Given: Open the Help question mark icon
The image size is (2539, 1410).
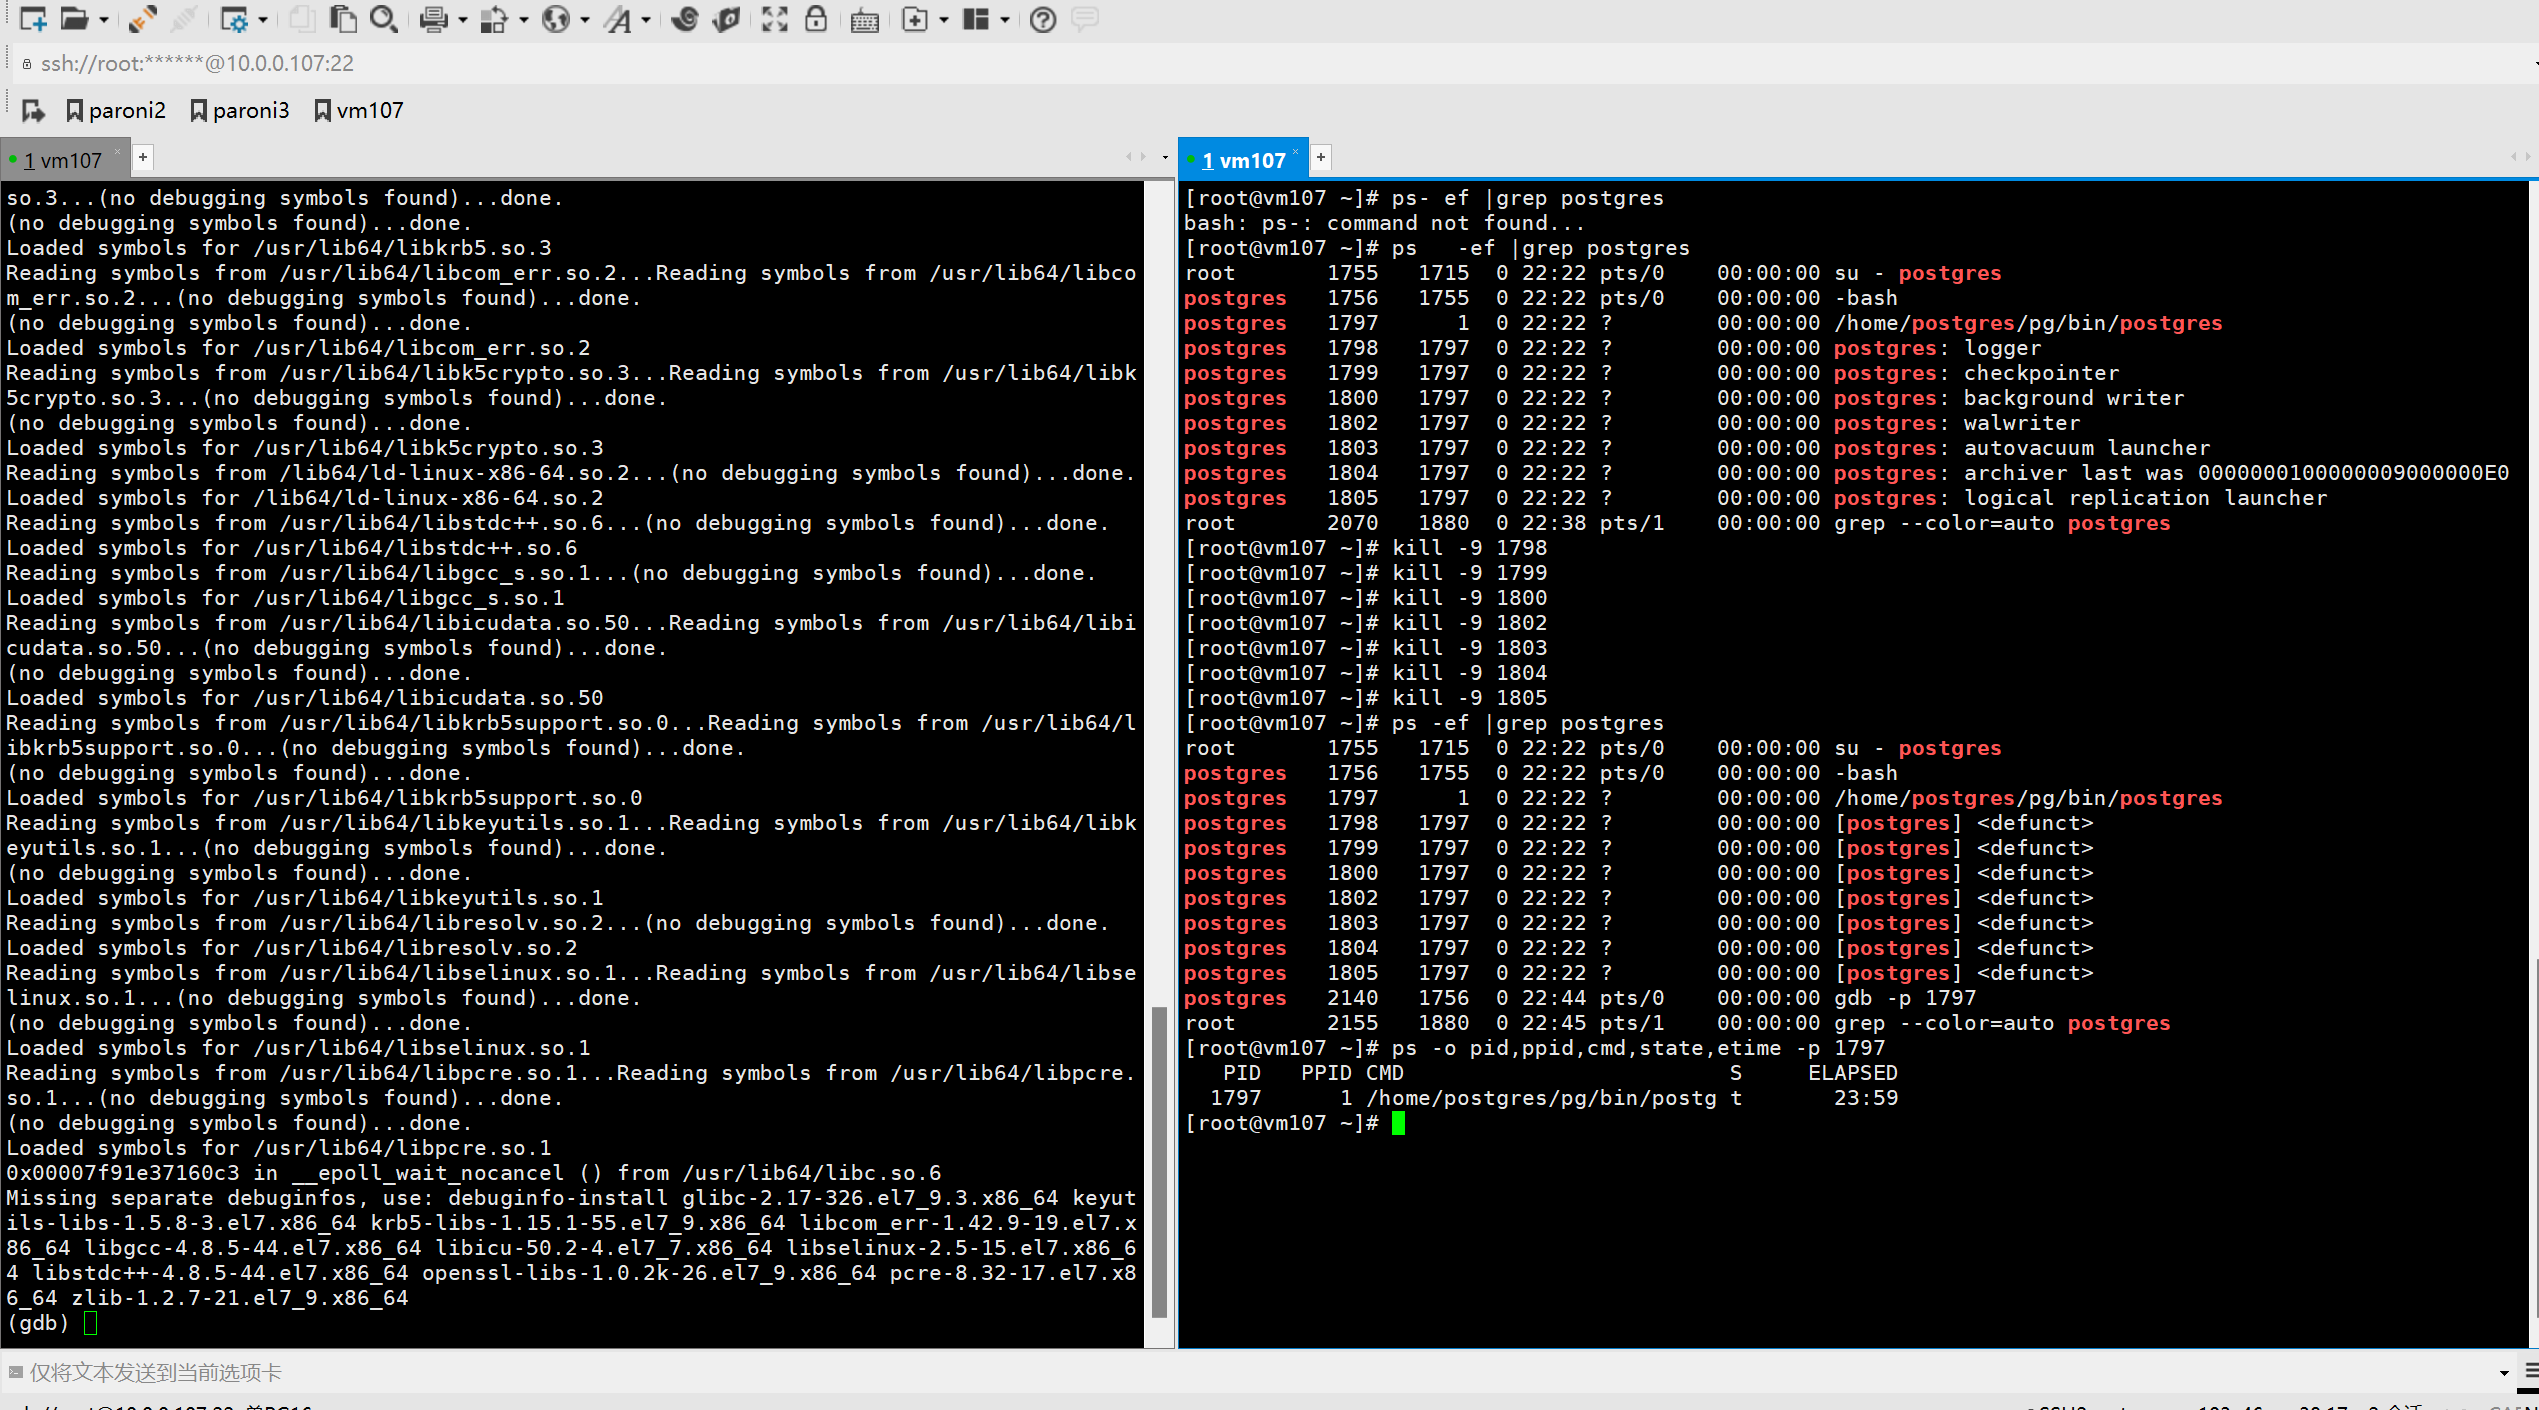Looking at the screenshot, I should click(x=1042, y=19).
